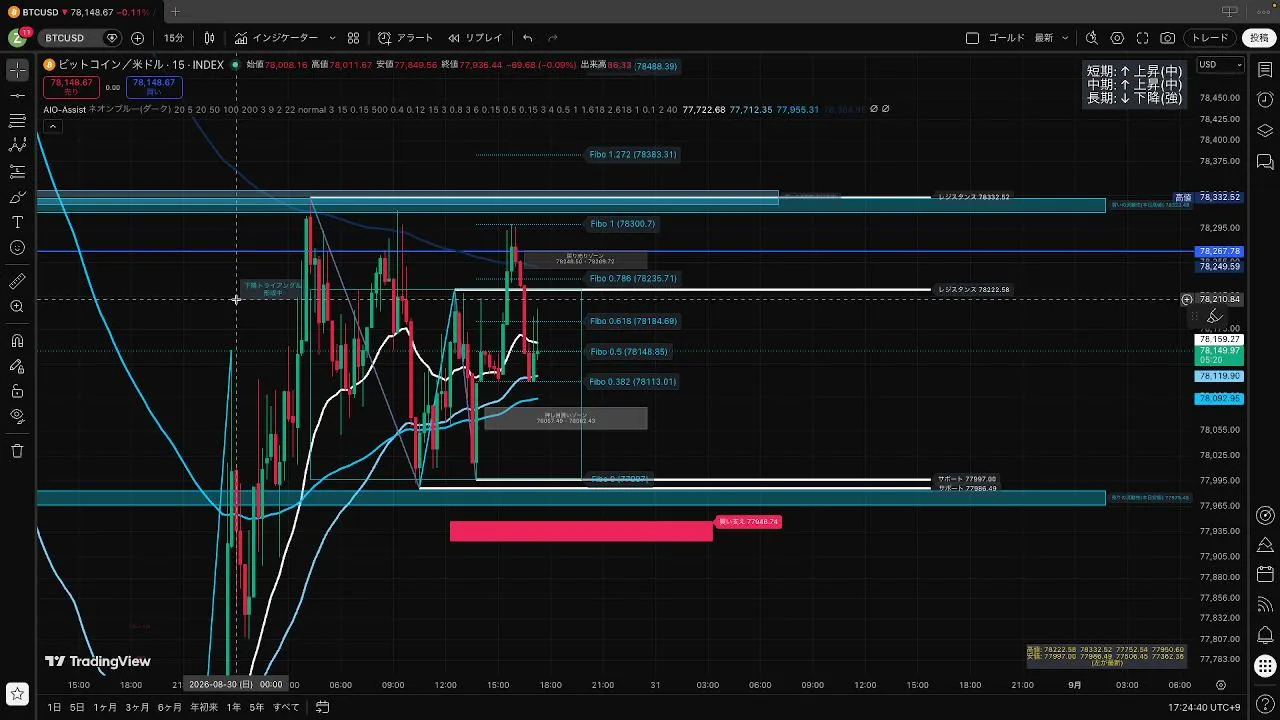Open time axis settings gear icon
Image resolution: width=1280 pixels, height=720 pixels.
pos(1220,685)
